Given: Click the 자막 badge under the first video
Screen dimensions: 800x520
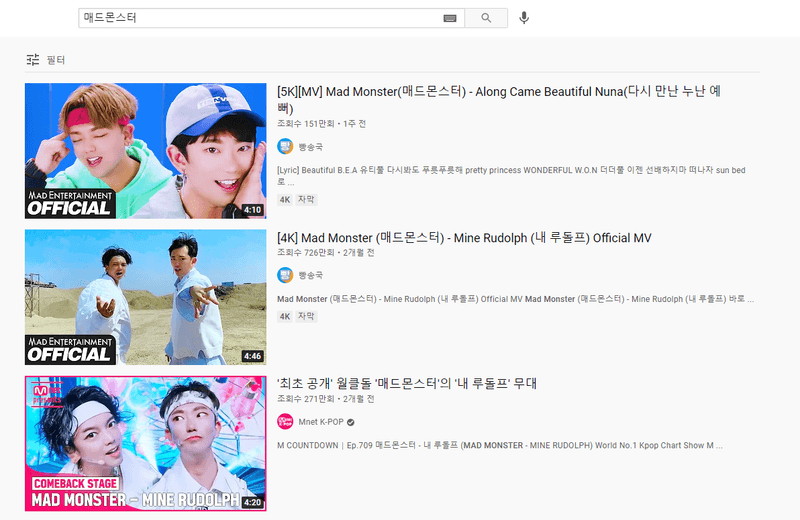Looking at the screenshot, I should [x=306, y=200].
